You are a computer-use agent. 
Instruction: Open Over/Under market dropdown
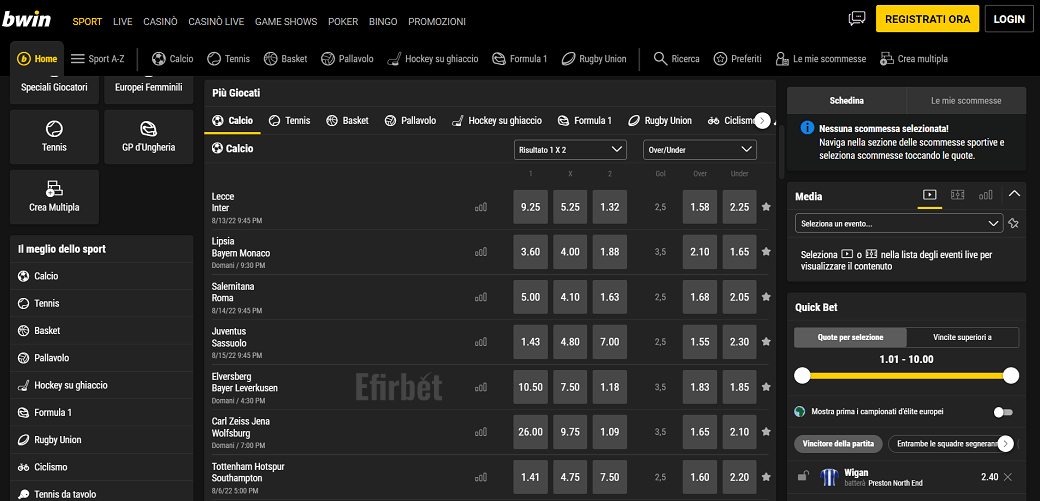tap(700, 150)
